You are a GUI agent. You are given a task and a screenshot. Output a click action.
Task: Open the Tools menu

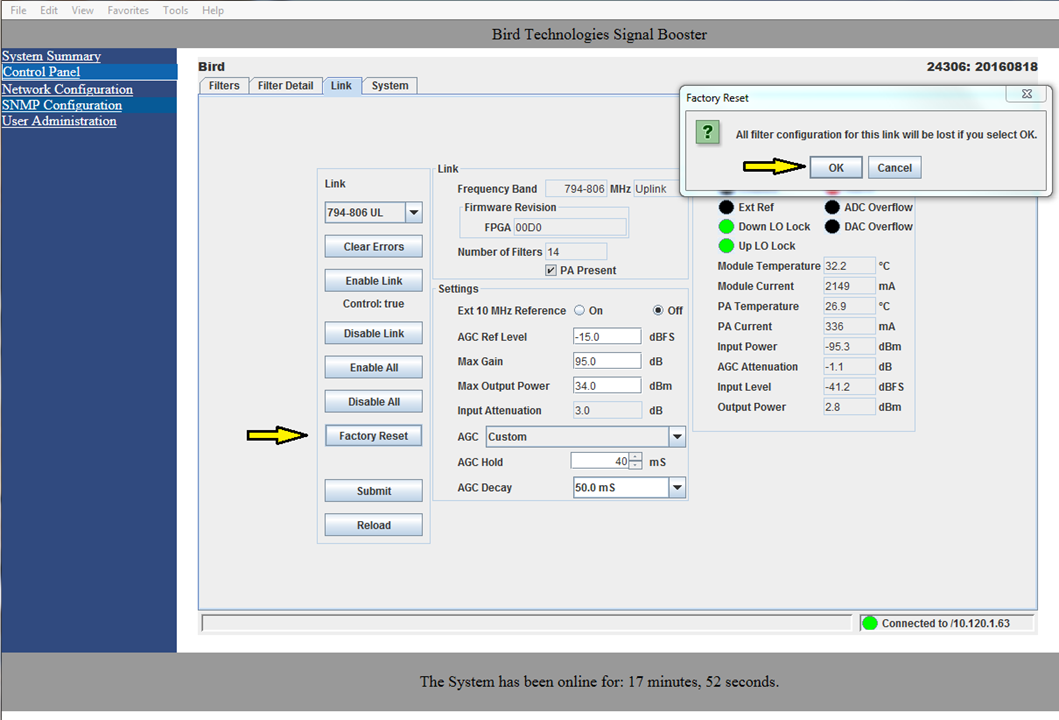[175, 10]
